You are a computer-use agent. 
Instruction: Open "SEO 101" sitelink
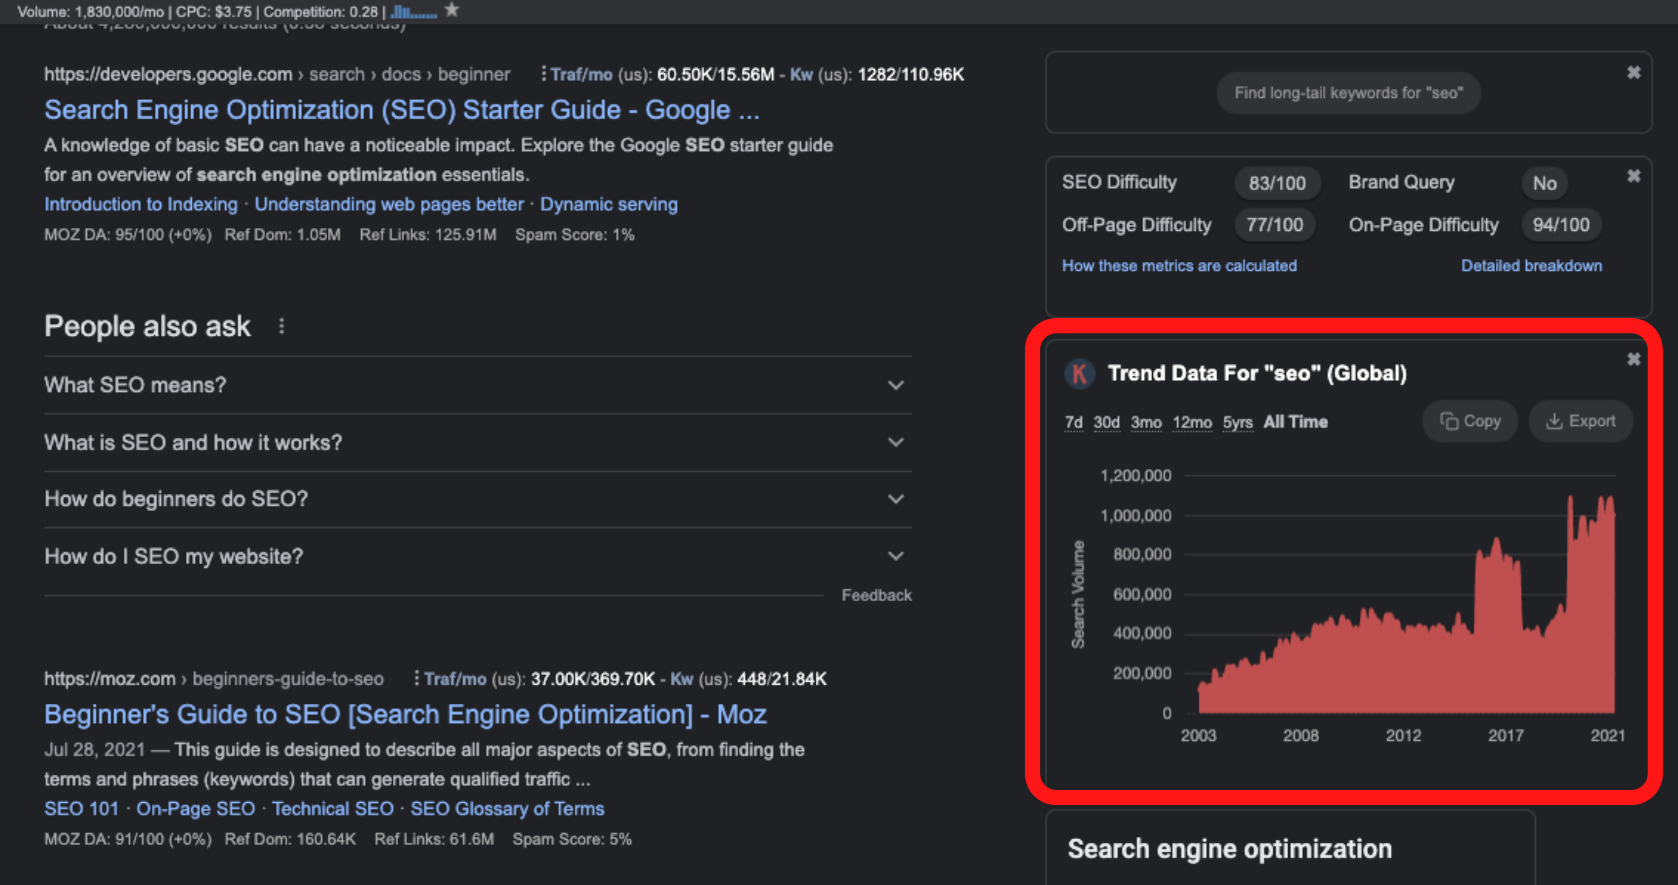pyautogui.click(x=81, y=808)
